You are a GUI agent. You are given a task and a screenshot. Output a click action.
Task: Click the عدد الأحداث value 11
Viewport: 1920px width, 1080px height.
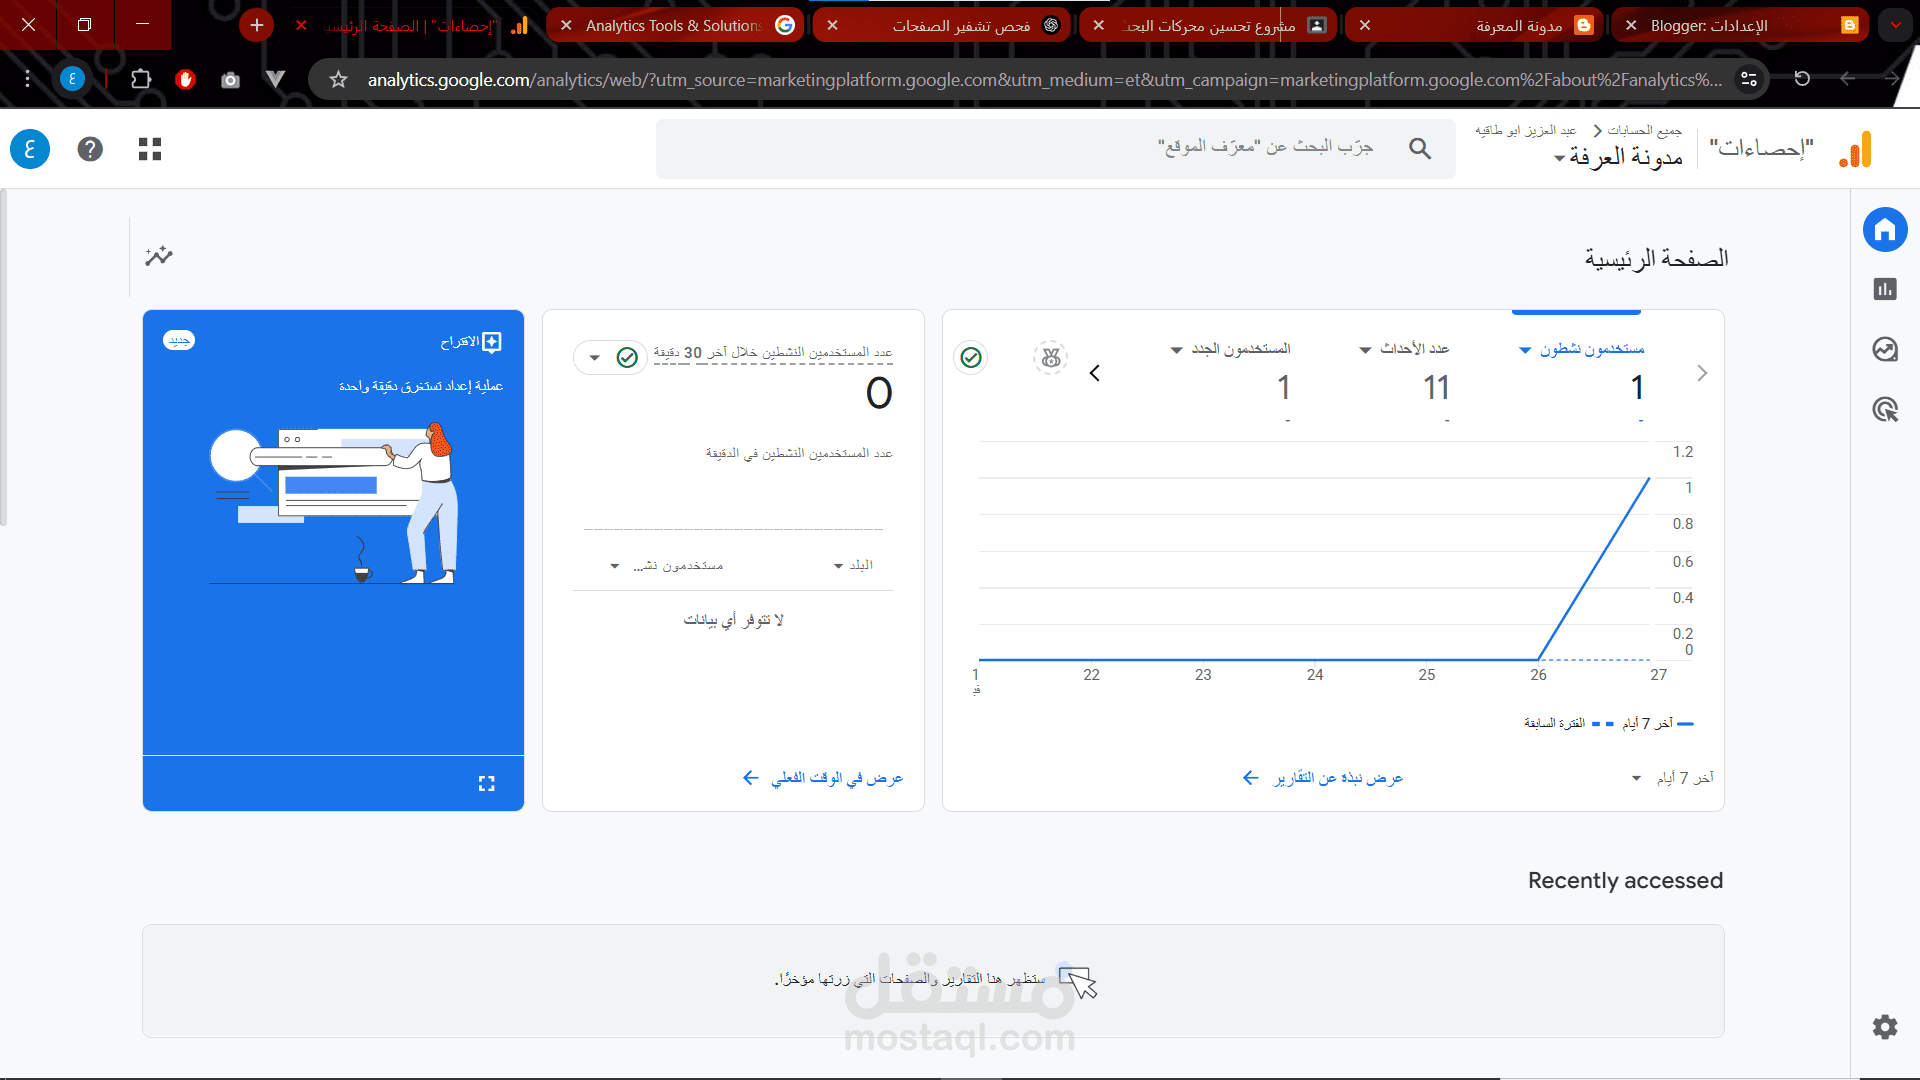tap(1436, 388)
